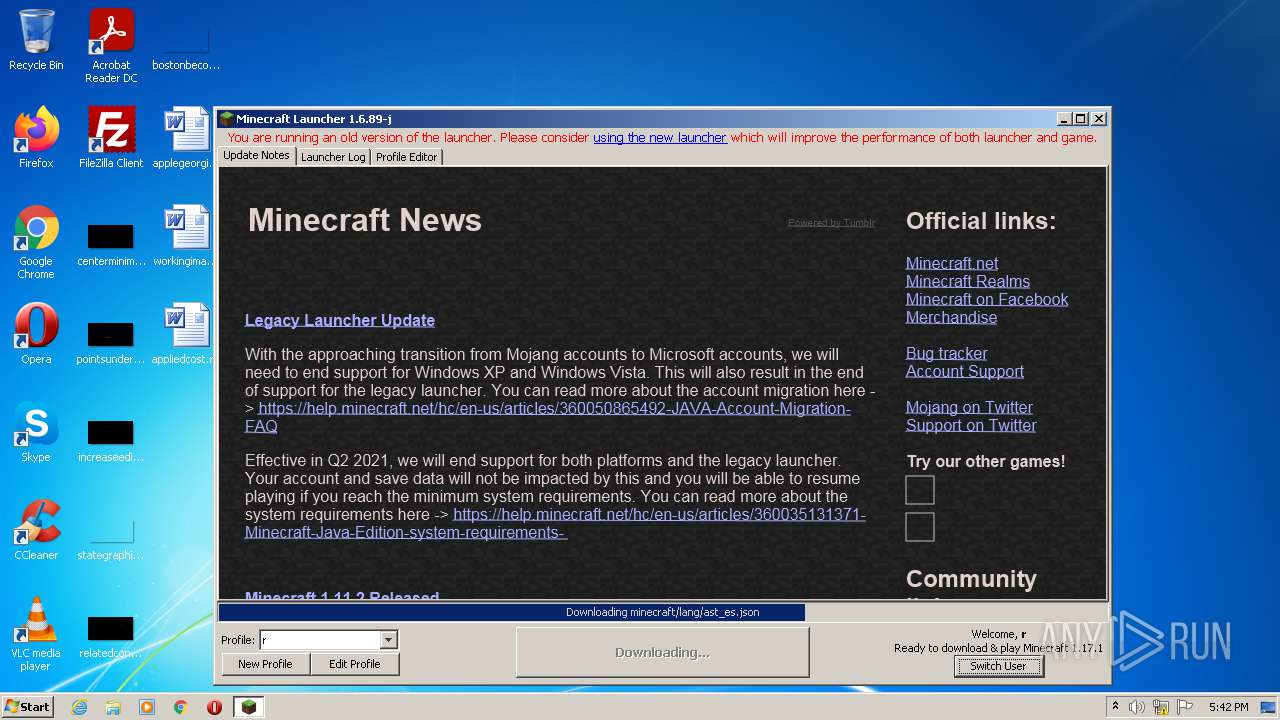Open Account Support link
Viewport: 1280px width, 720px height.
click(x=965, y=371)
